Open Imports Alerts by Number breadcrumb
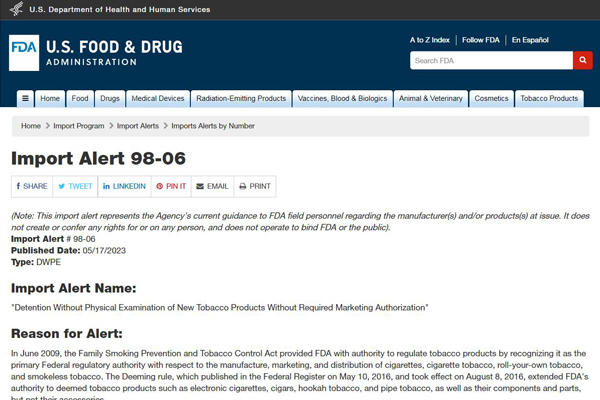Viewport: 600px width, 400px height. point(213,126)
